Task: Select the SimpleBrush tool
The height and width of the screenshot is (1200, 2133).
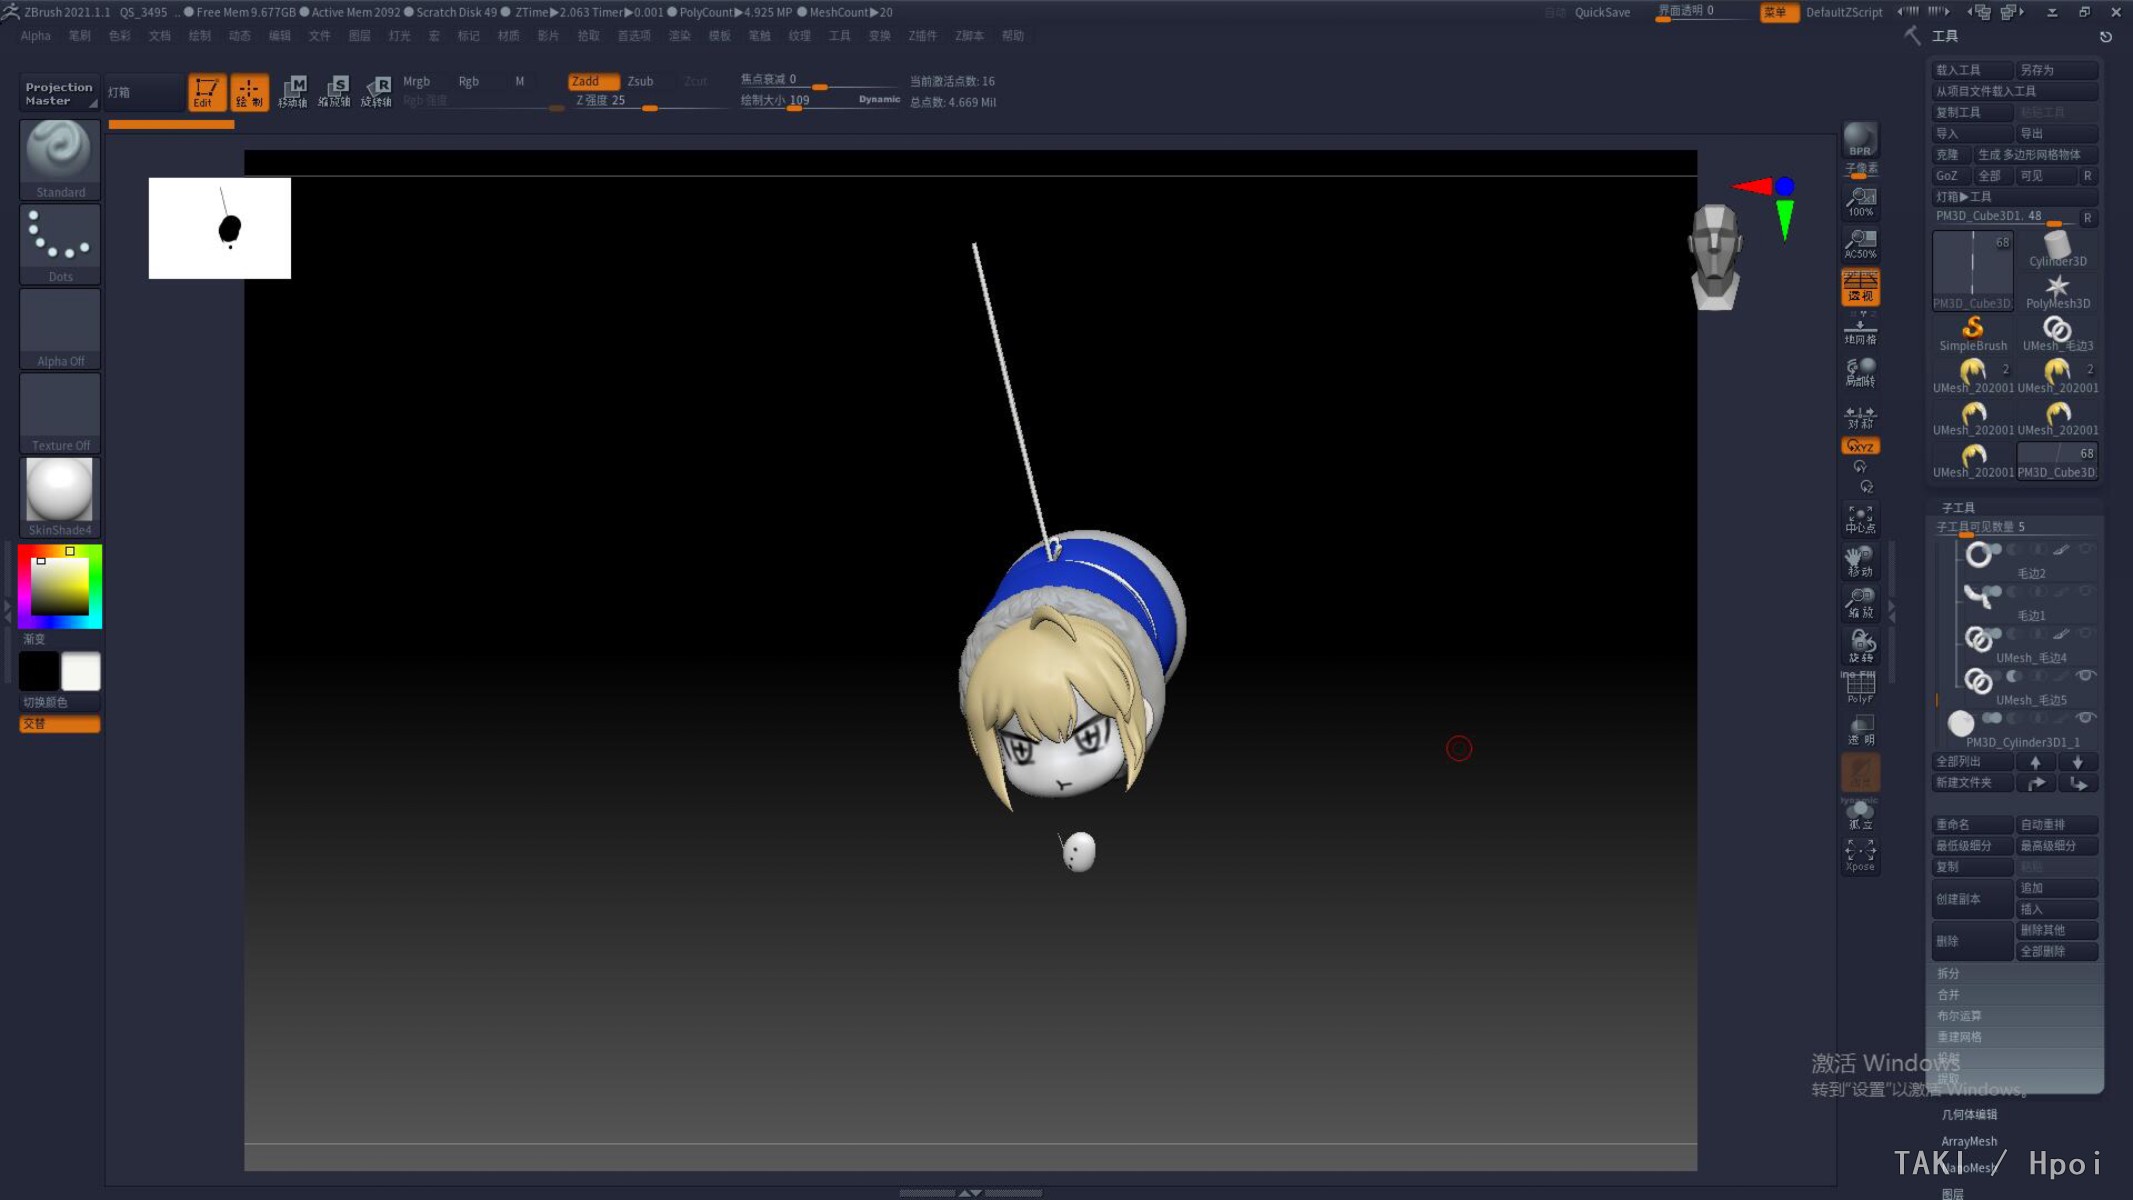Action: click(x=1973, y=333)
